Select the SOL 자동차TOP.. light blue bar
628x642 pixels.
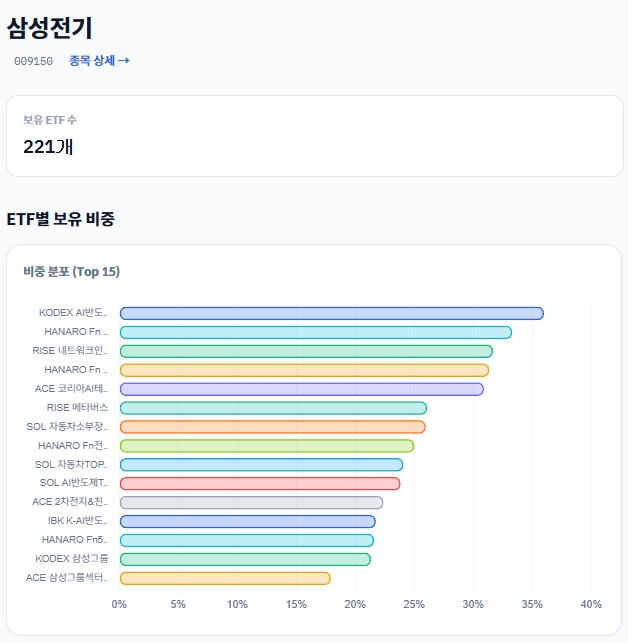[x=261, y=465]
